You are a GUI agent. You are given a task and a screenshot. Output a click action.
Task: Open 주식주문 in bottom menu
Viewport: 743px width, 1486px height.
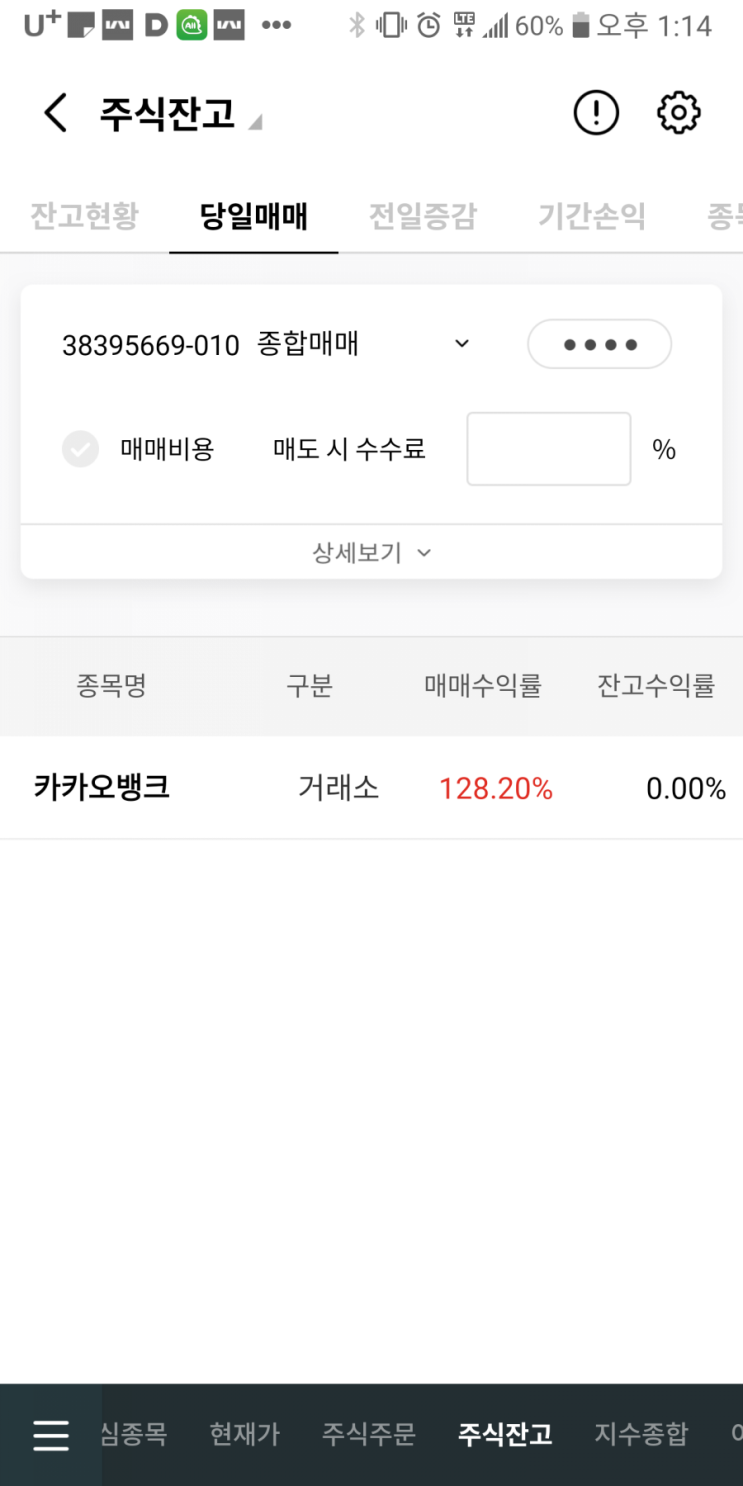pyautogui.click(x=368, y=1435)
